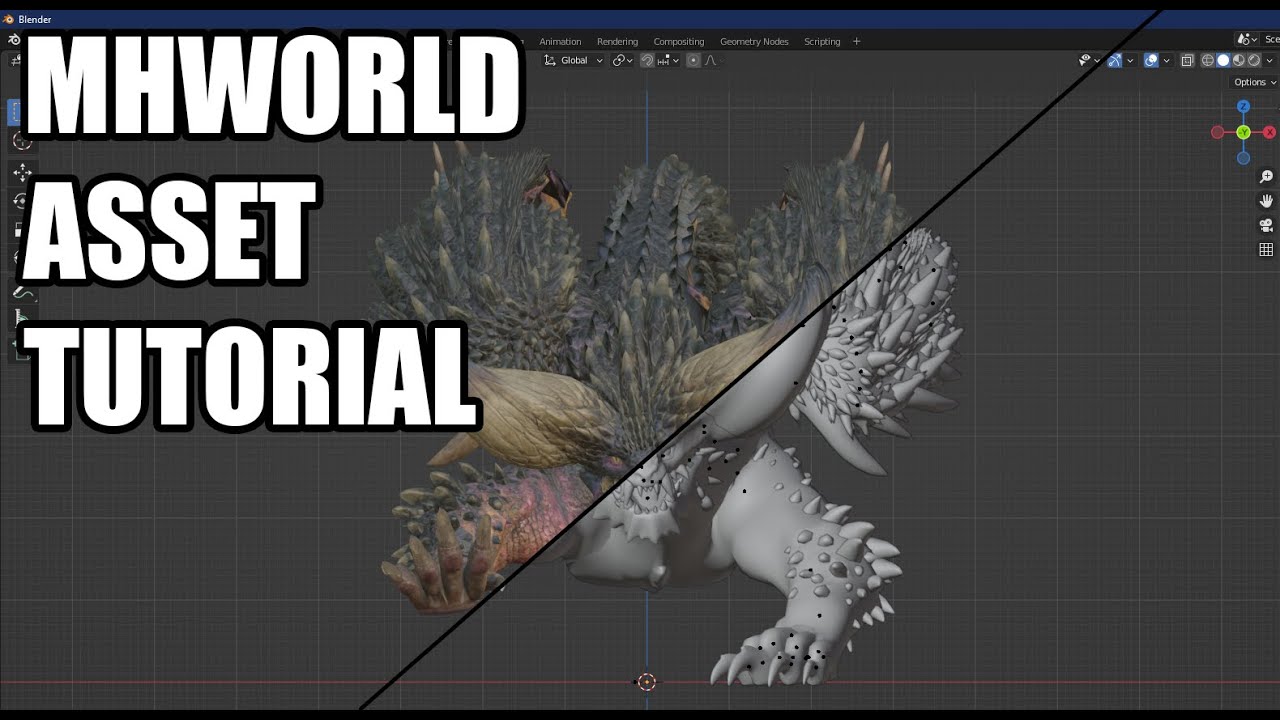Select the Annotate tool

pos(22,293)
